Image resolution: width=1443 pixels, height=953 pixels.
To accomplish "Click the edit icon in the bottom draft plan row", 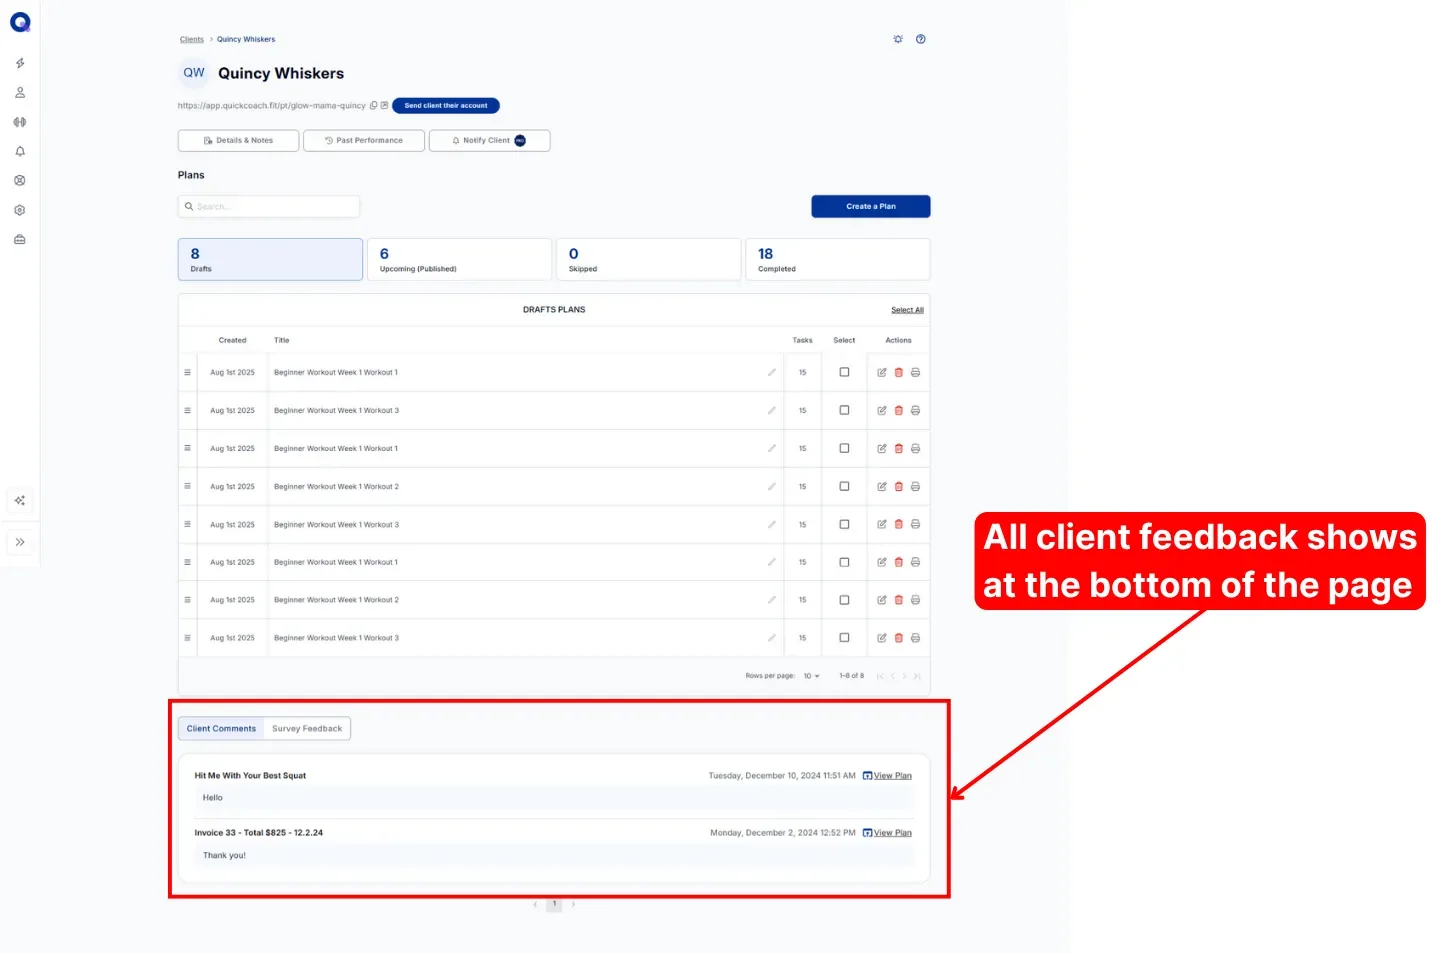I will tap(882, 638).
